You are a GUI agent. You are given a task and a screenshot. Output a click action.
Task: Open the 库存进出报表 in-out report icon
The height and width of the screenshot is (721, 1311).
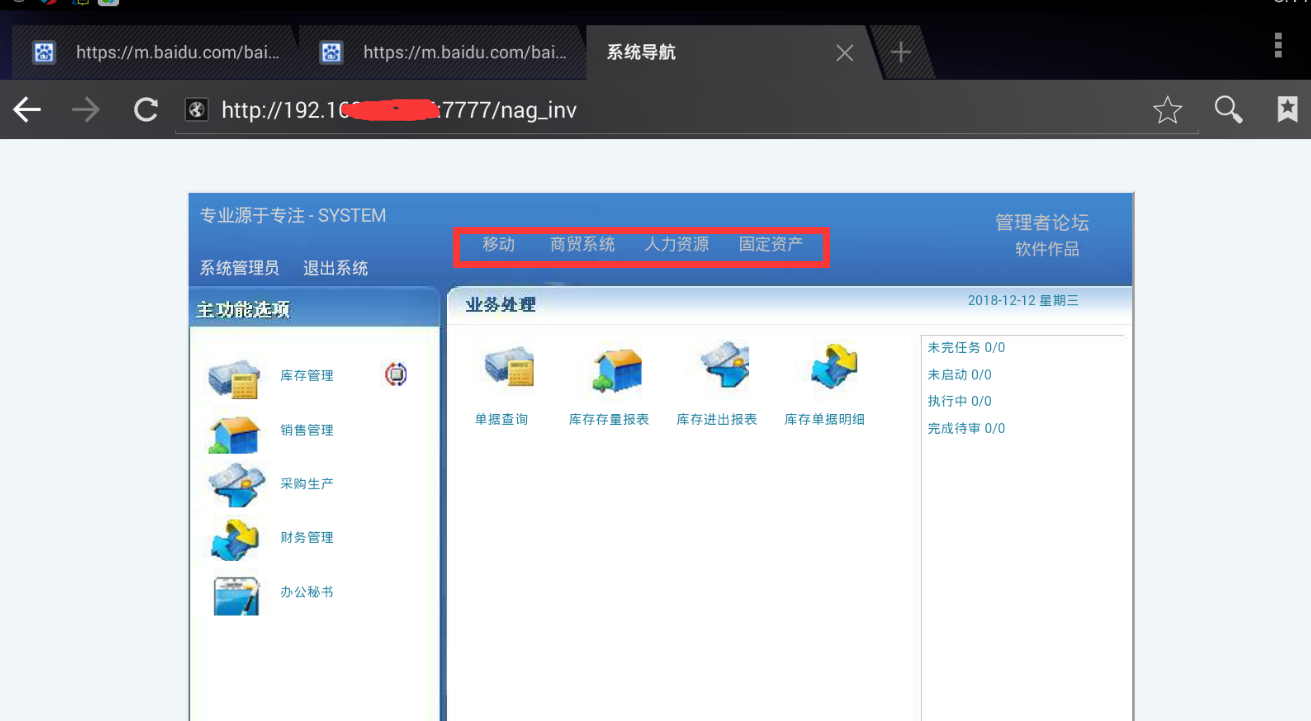(725, 368)
